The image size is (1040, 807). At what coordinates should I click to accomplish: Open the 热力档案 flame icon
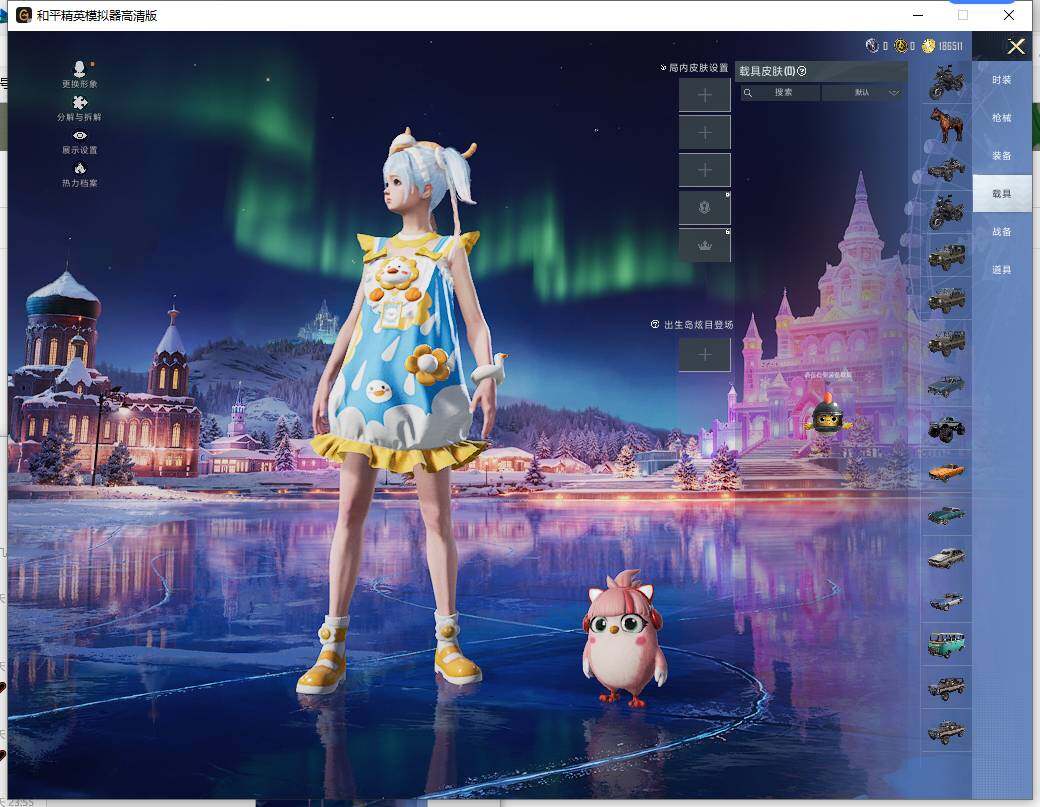click(x=80, y=168)
